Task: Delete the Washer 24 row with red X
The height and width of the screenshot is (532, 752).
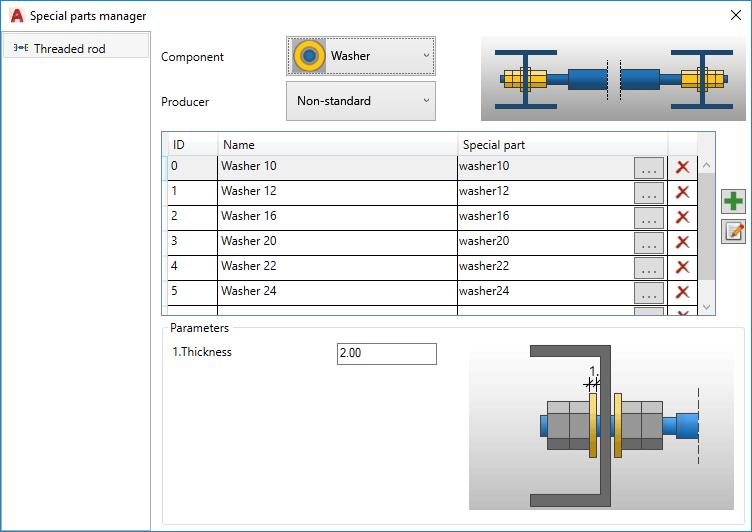Action: tap(682, 292)
